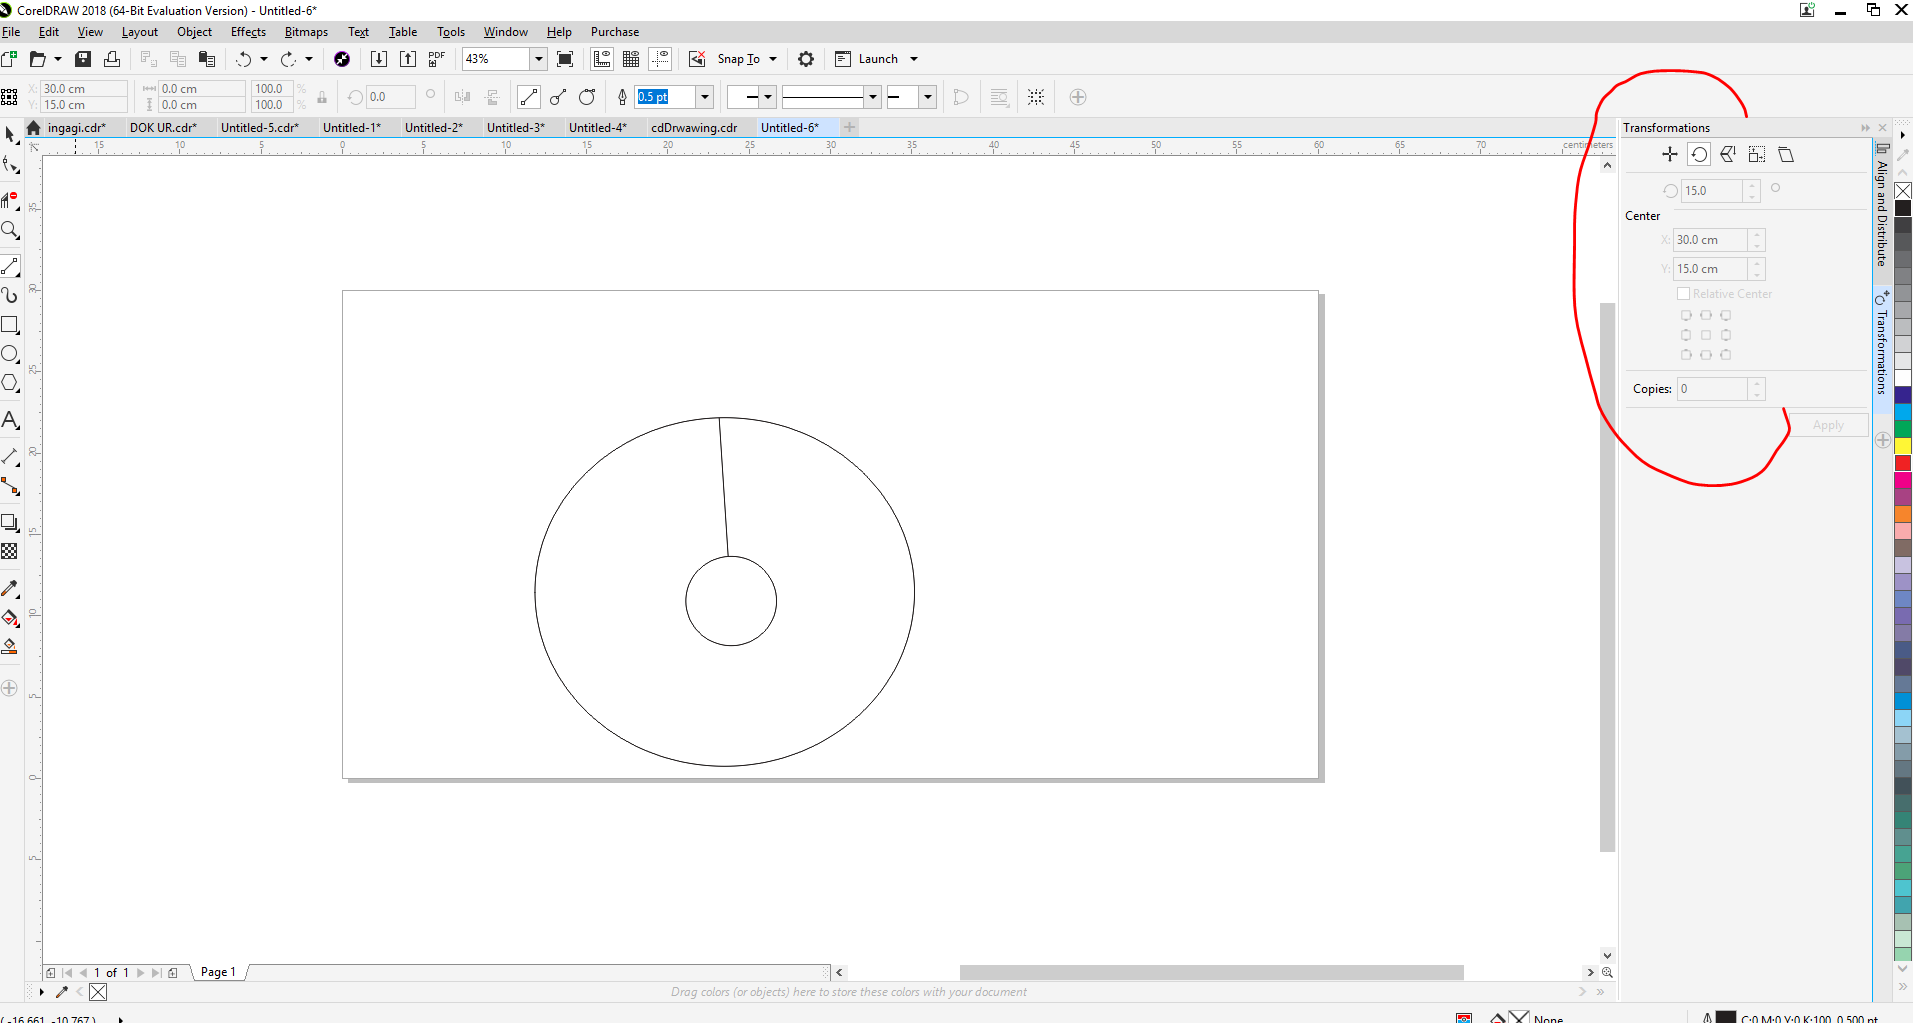Screen dimensions: 1913x1023
Task: Enable the Relative Center checkbox
Action: [x=1683, y=294]
